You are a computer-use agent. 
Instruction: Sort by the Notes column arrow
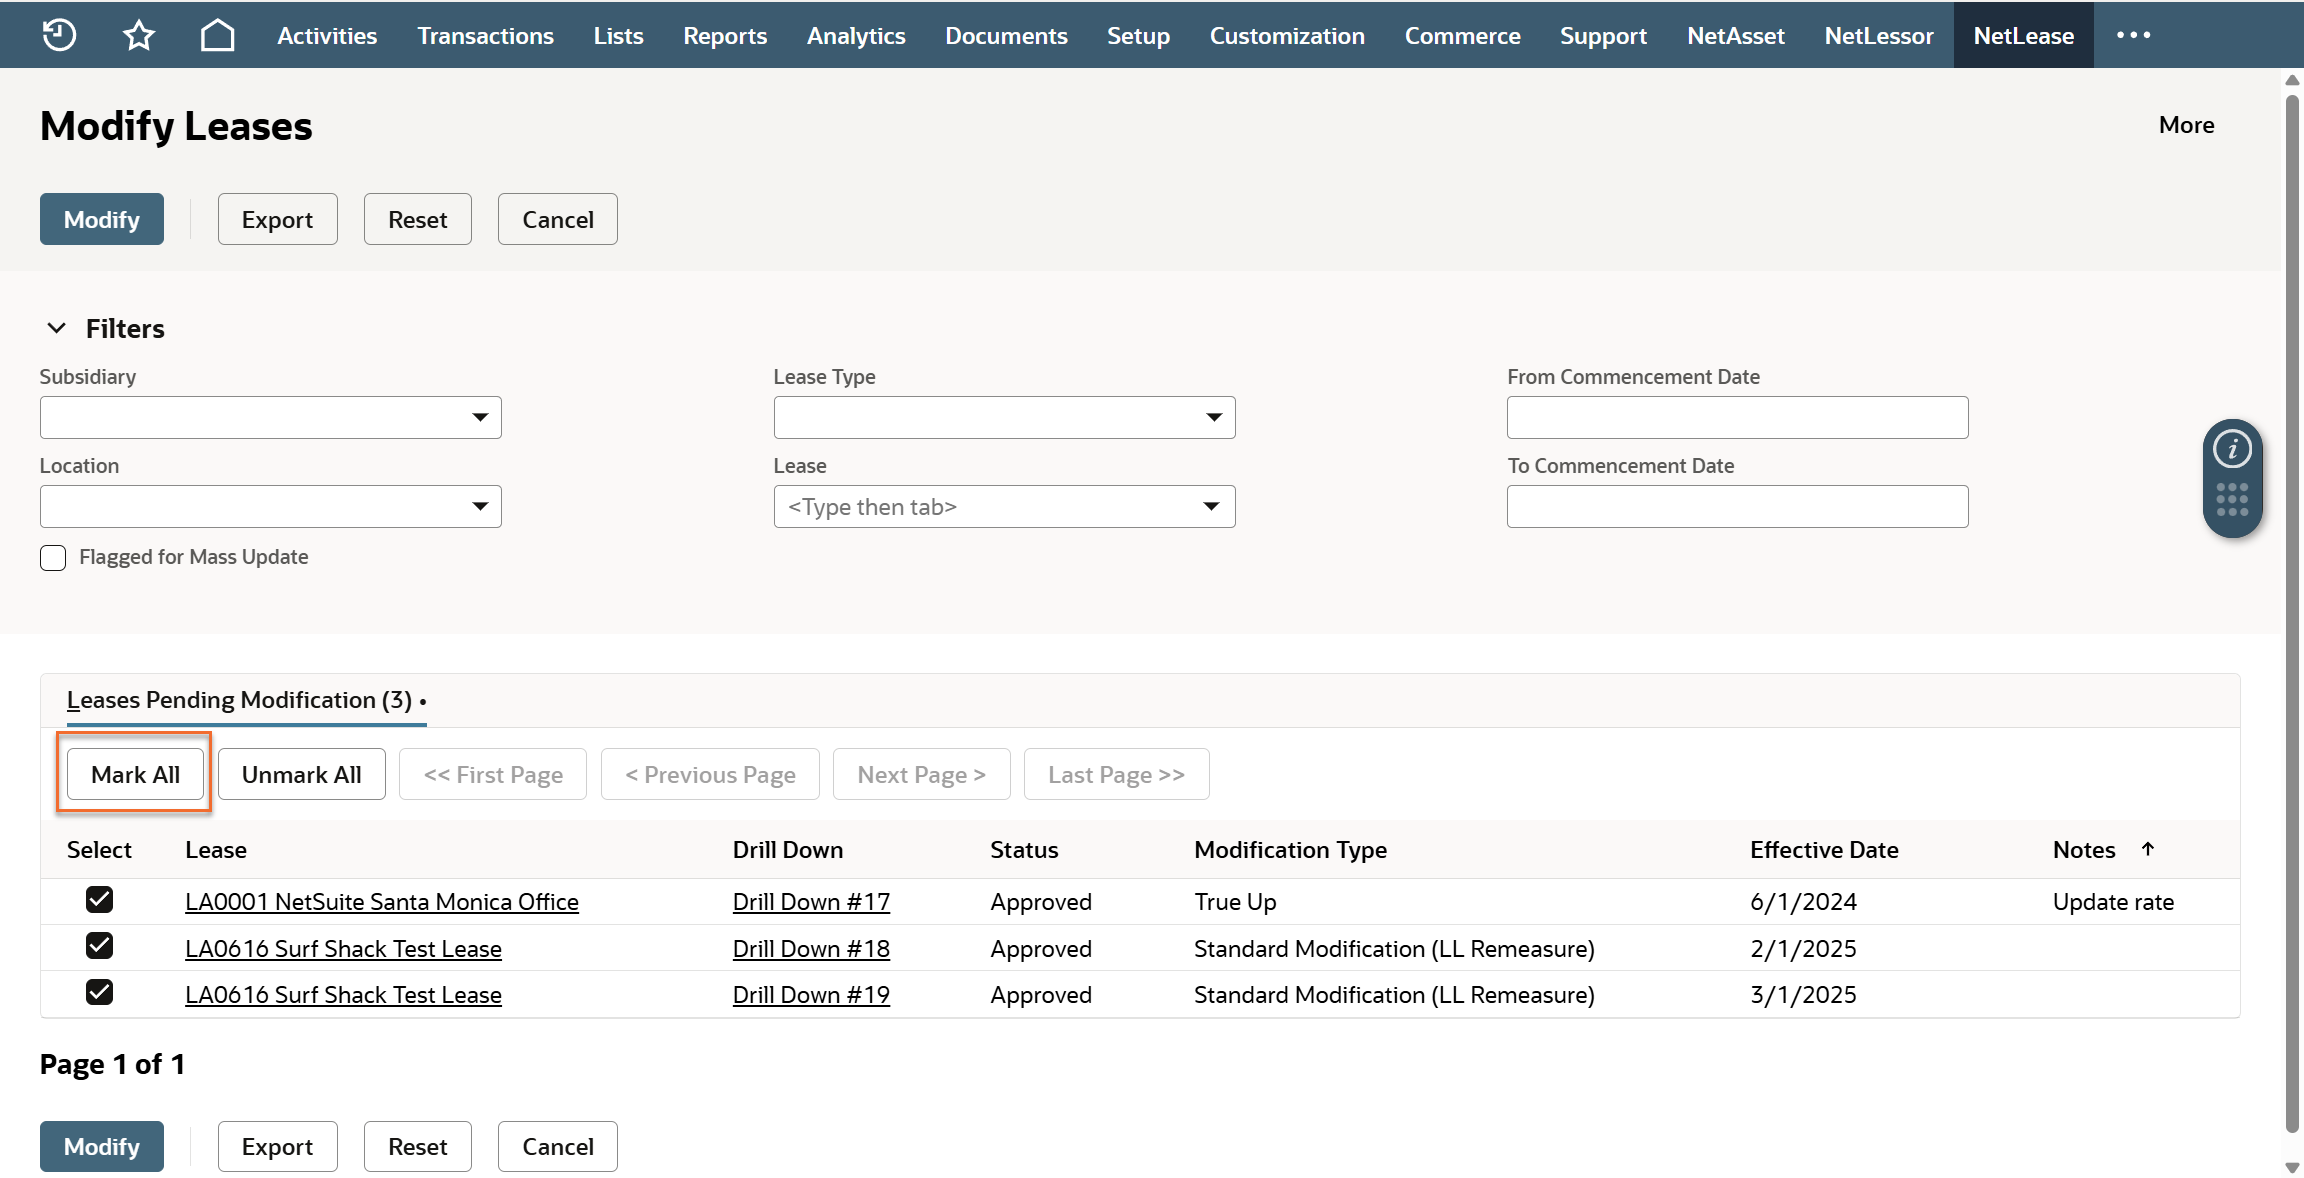coord(2148,849)
